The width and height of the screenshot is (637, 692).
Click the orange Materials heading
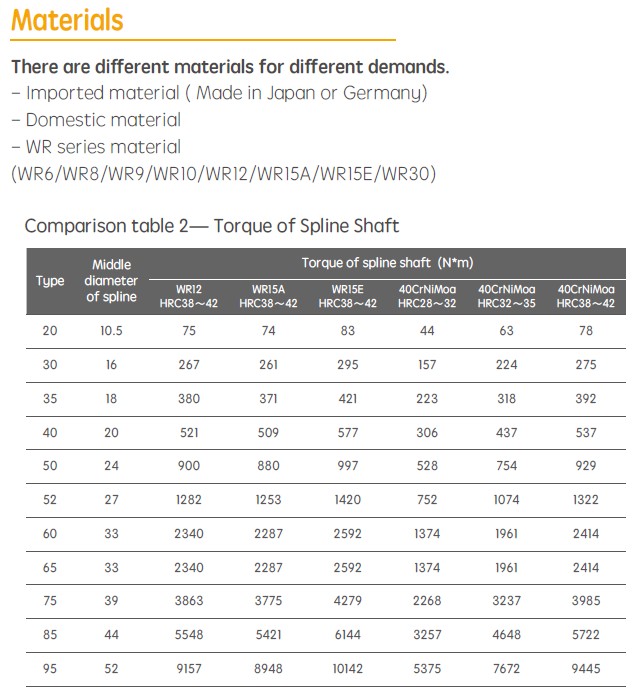point(69,19)
